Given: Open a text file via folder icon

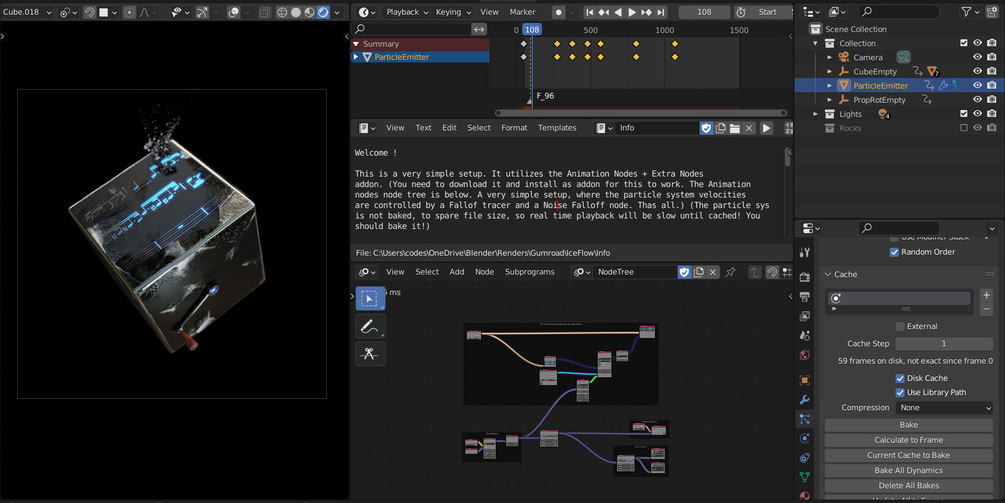Looking at the screenshot, I should 735,128.
